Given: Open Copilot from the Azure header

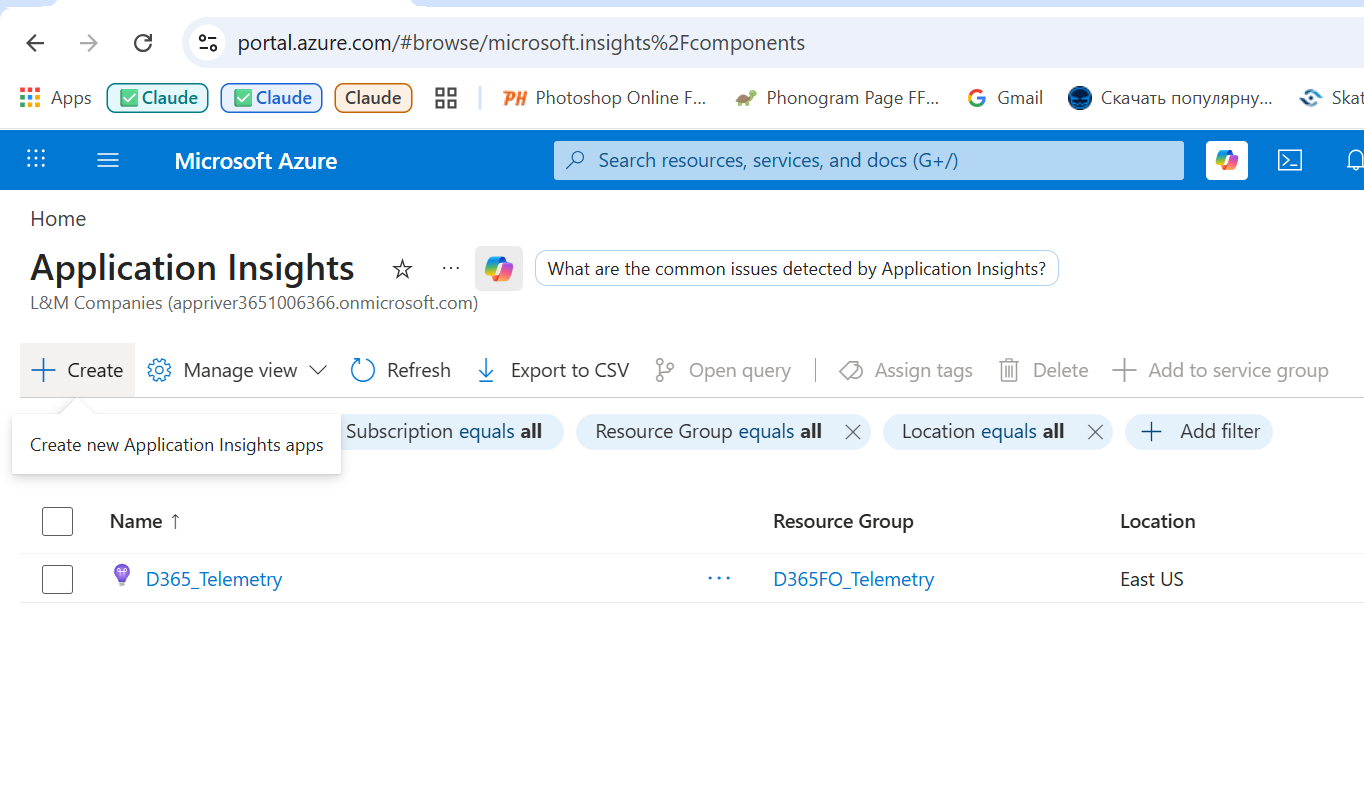Looking at the screenshot, I should pyautogui.click(x=1227, y=160).
